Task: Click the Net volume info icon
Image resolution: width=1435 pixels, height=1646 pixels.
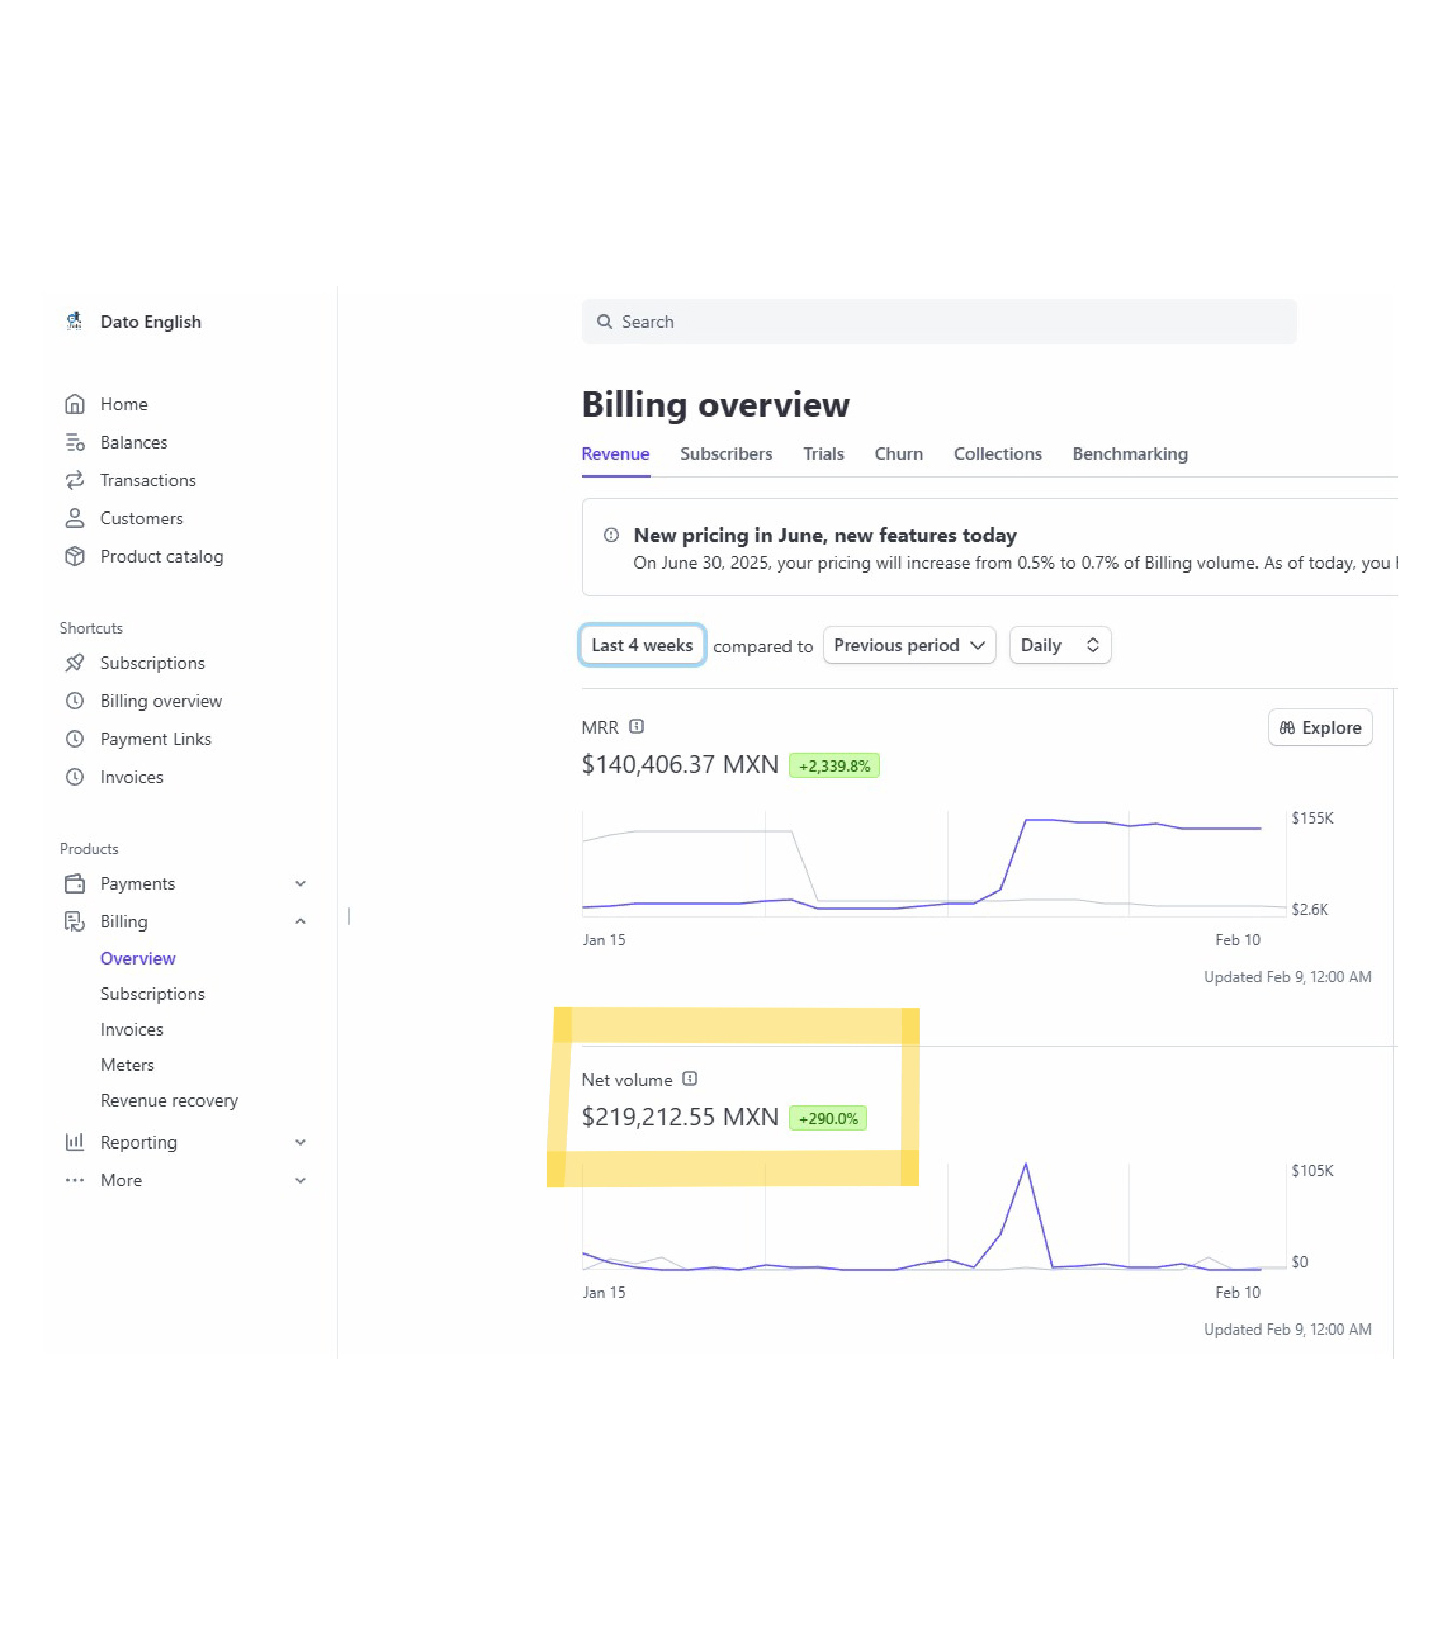Action: [x=690, y=1079]
